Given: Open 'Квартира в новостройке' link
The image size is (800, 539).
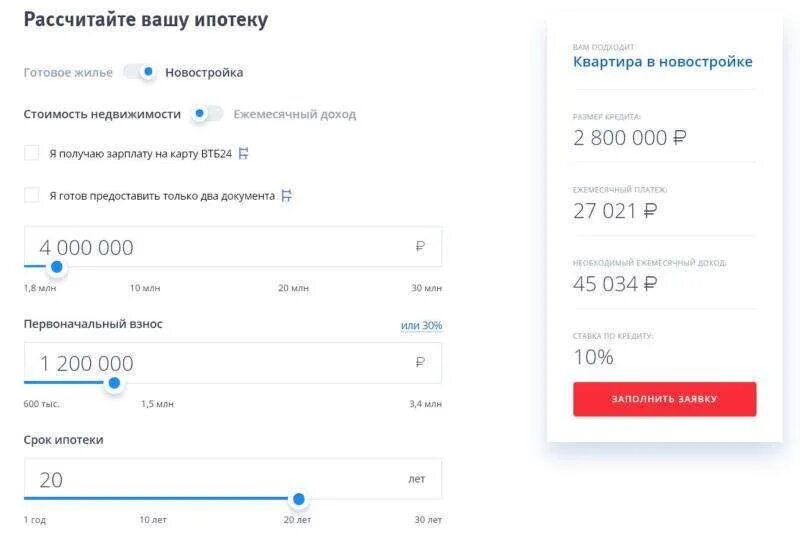Looking at the screenshot, I should click(662, 62).
